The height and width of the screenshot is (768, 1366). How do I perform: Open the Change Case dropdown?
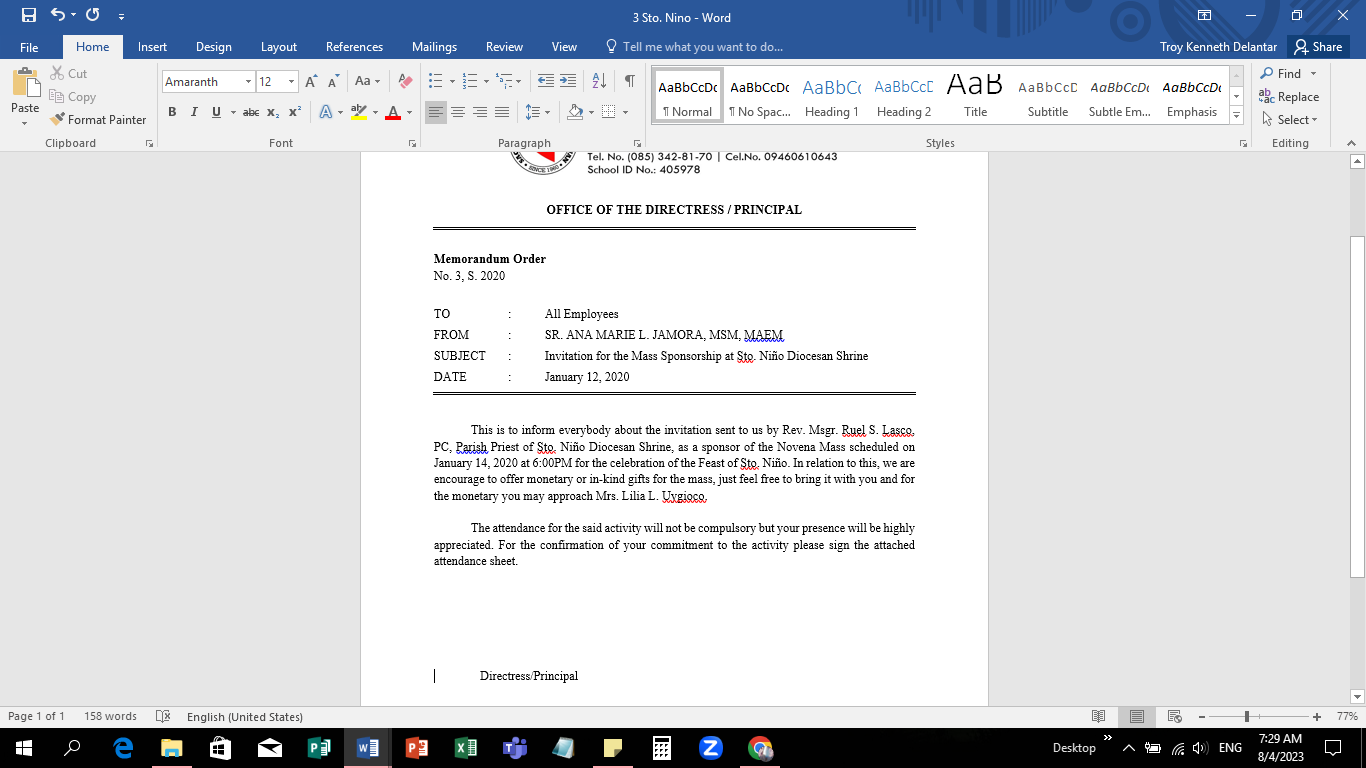[x=367, y=81]
